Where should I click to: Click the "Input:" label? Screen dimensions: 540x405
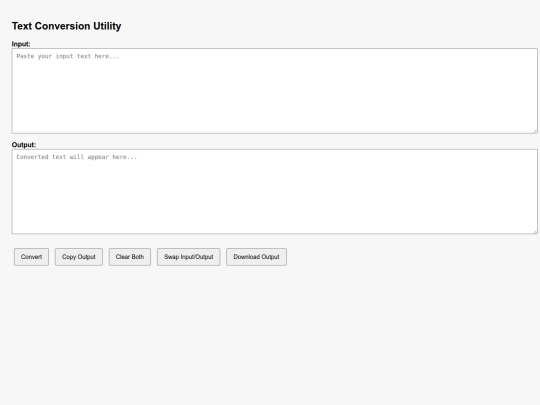[x=21, y=44]
